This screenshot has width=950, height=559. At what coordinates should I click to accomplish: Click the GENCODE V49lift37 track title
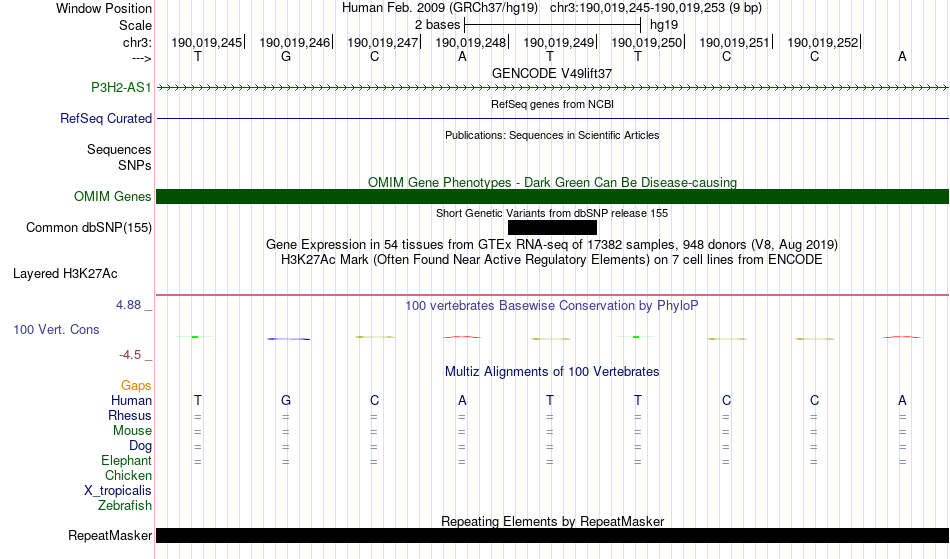coord(552,73)
